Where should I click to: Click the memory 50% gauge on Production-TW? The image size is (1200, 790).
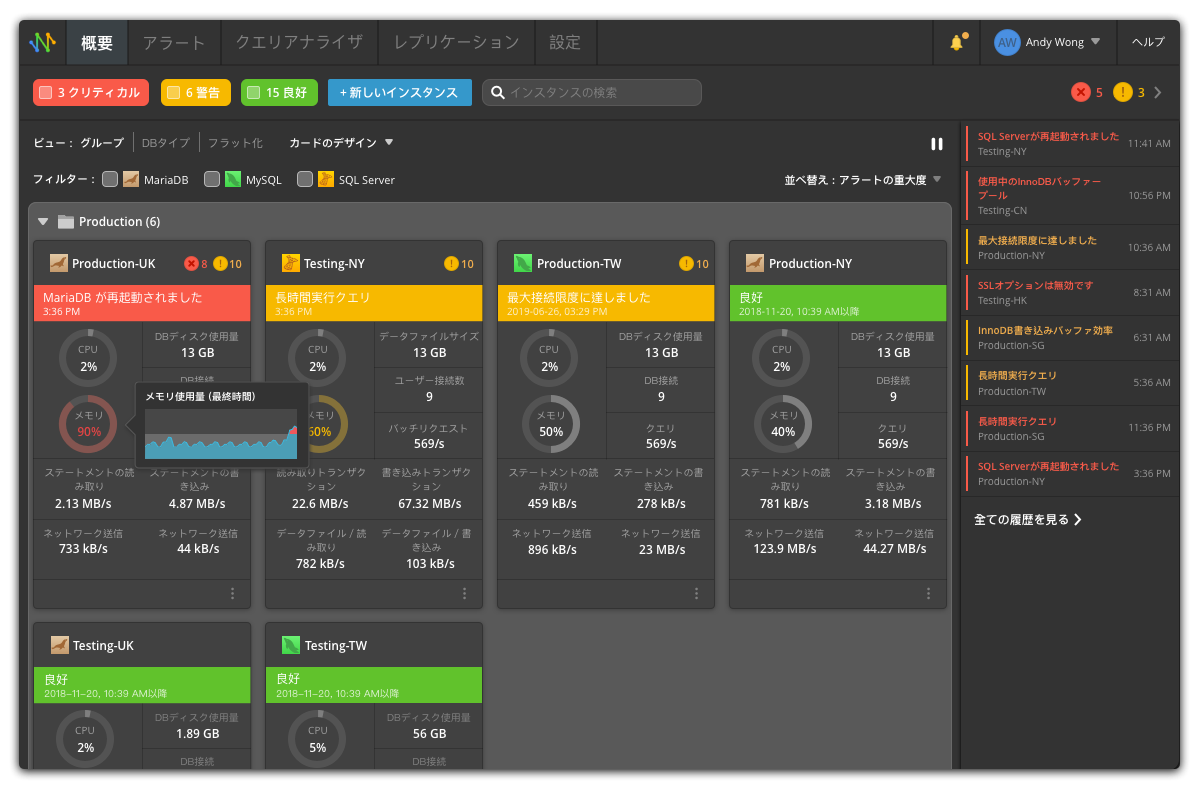click(x=551, y=424)
